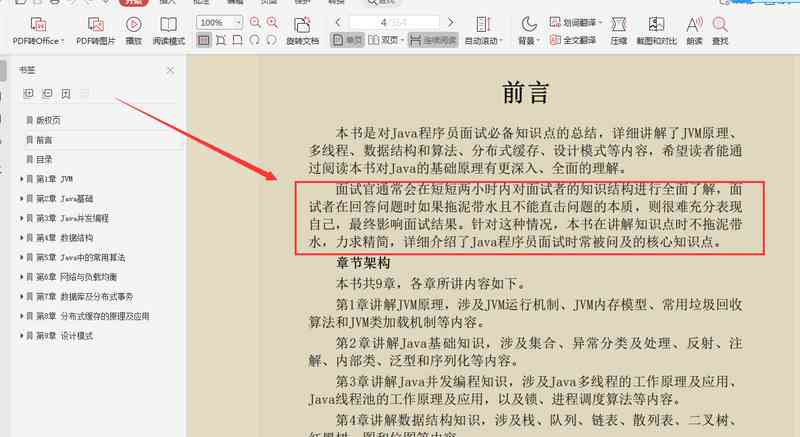Select the fit width view icon
Screen dimensions: 800x437
coord(237,40)
